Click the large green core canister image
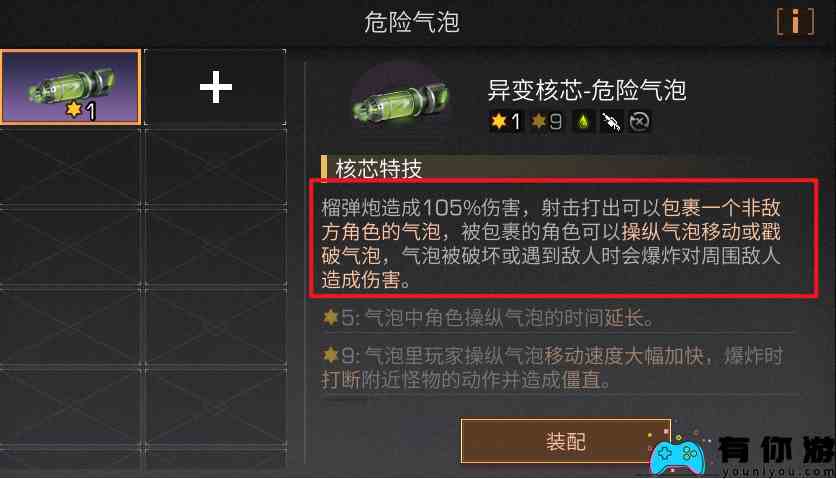The width and height of the screenshot is (836, 479). (401, 101)
